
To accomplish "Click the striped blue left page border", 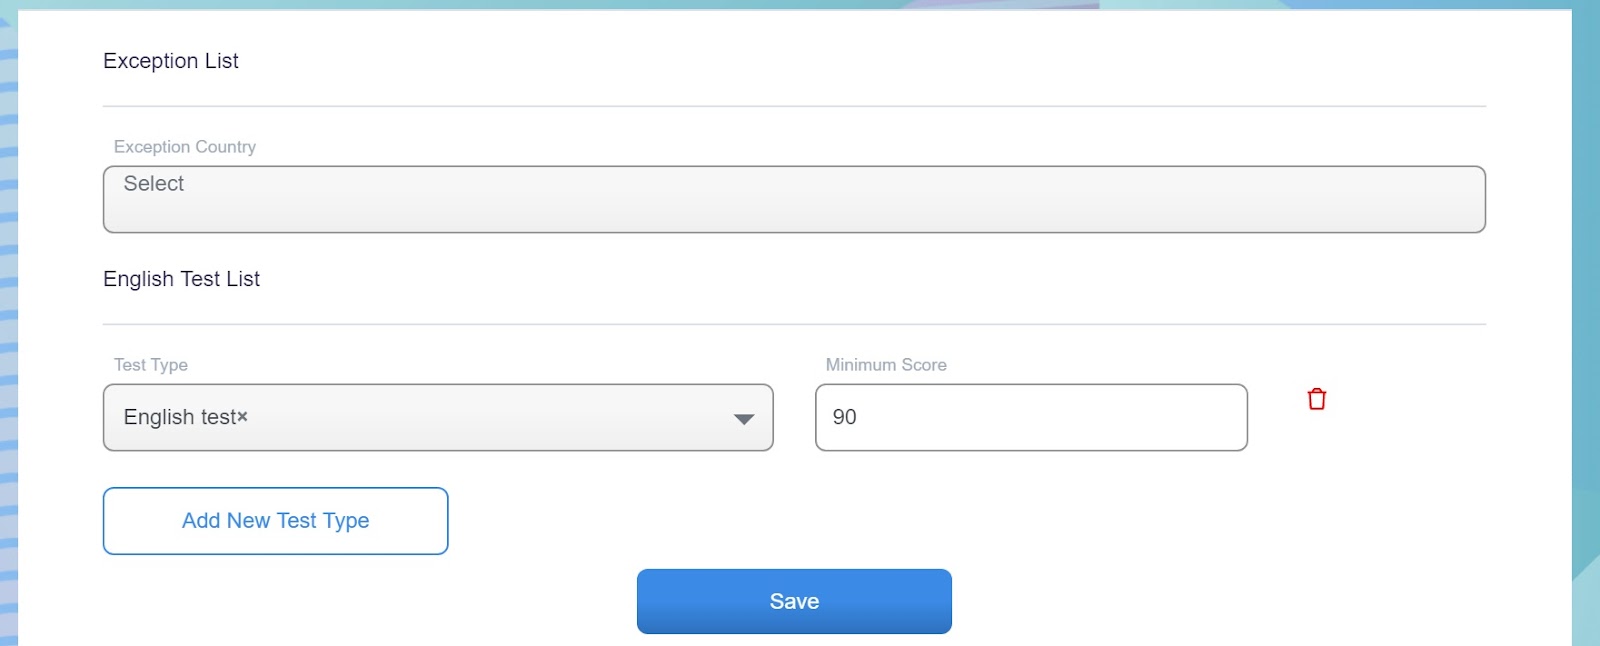I will (x=8, y=330).
